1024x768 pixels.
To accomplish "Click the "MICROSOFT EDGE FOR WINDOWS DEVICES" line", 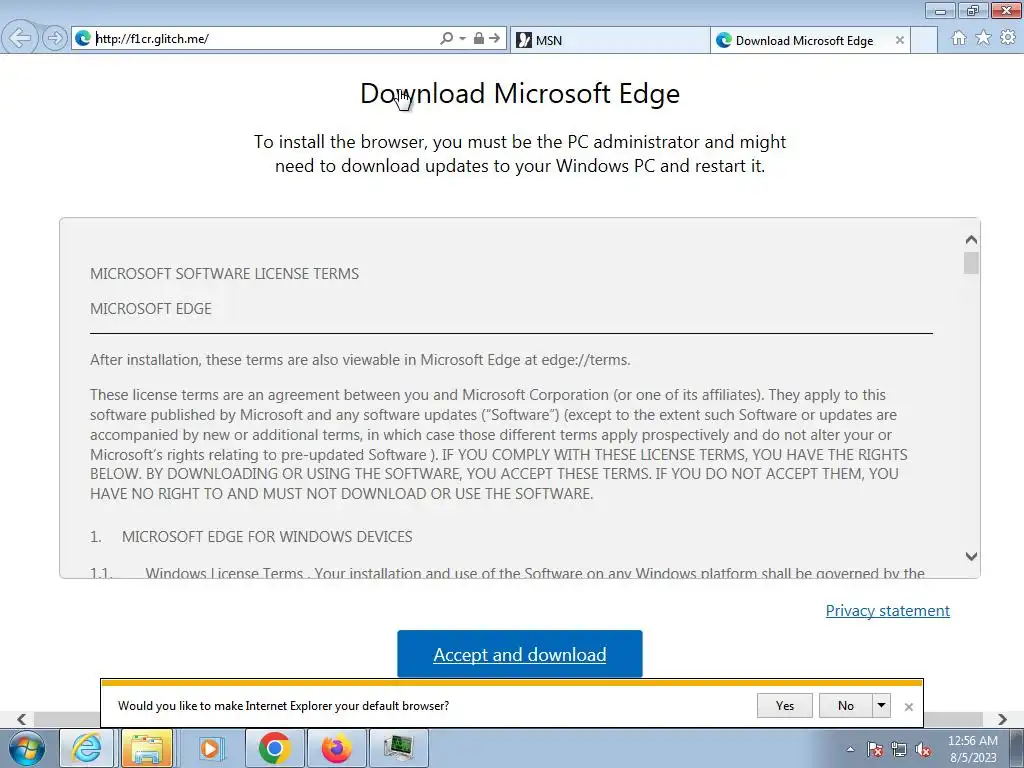I will tap(267, 537).
